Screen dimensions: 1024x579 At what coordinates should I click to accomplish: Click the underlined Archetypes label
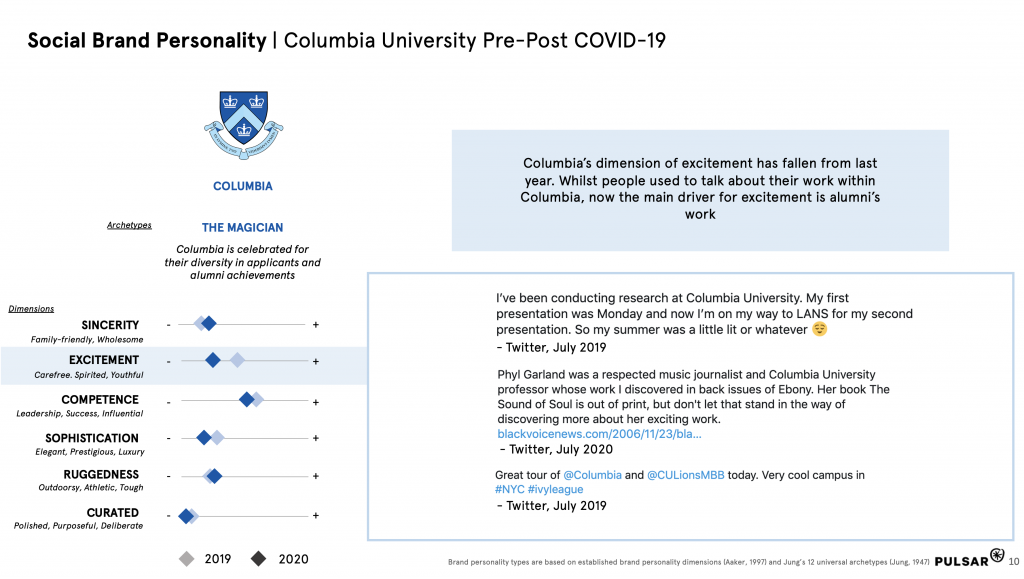point(129,225)
